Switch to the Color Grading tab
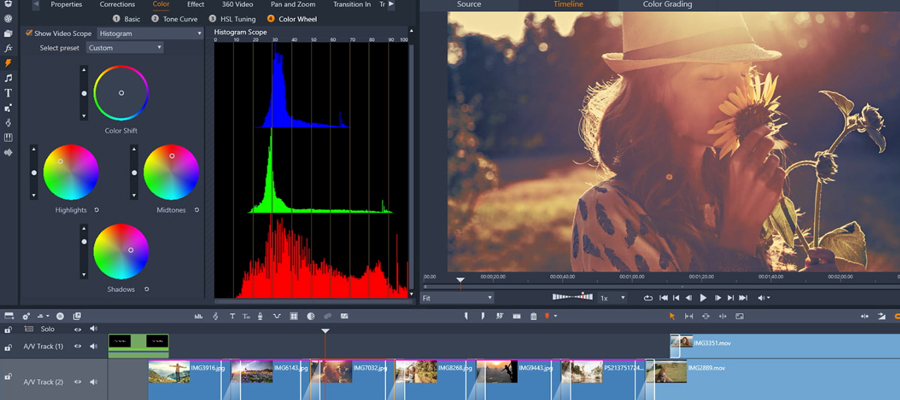Viewport: 900px width, 400px height. point(667,5)
